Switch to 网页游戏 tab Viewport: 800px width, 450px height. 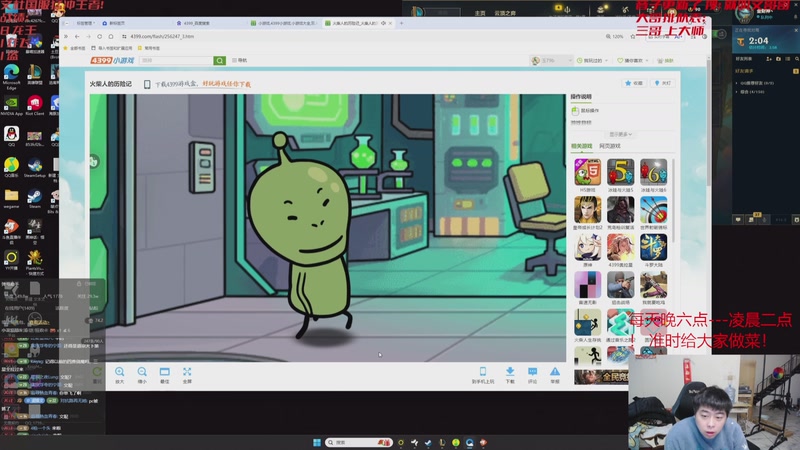point(610,146)
